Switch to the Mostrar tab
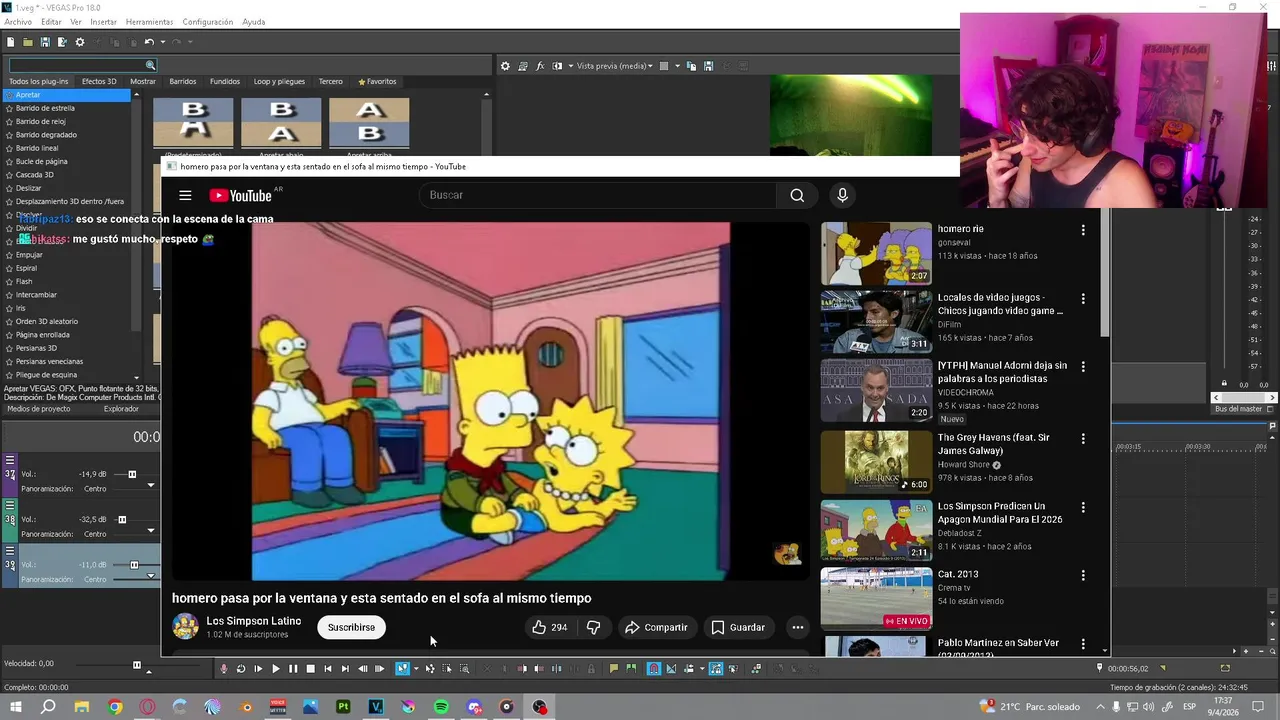 coord(143,81)
